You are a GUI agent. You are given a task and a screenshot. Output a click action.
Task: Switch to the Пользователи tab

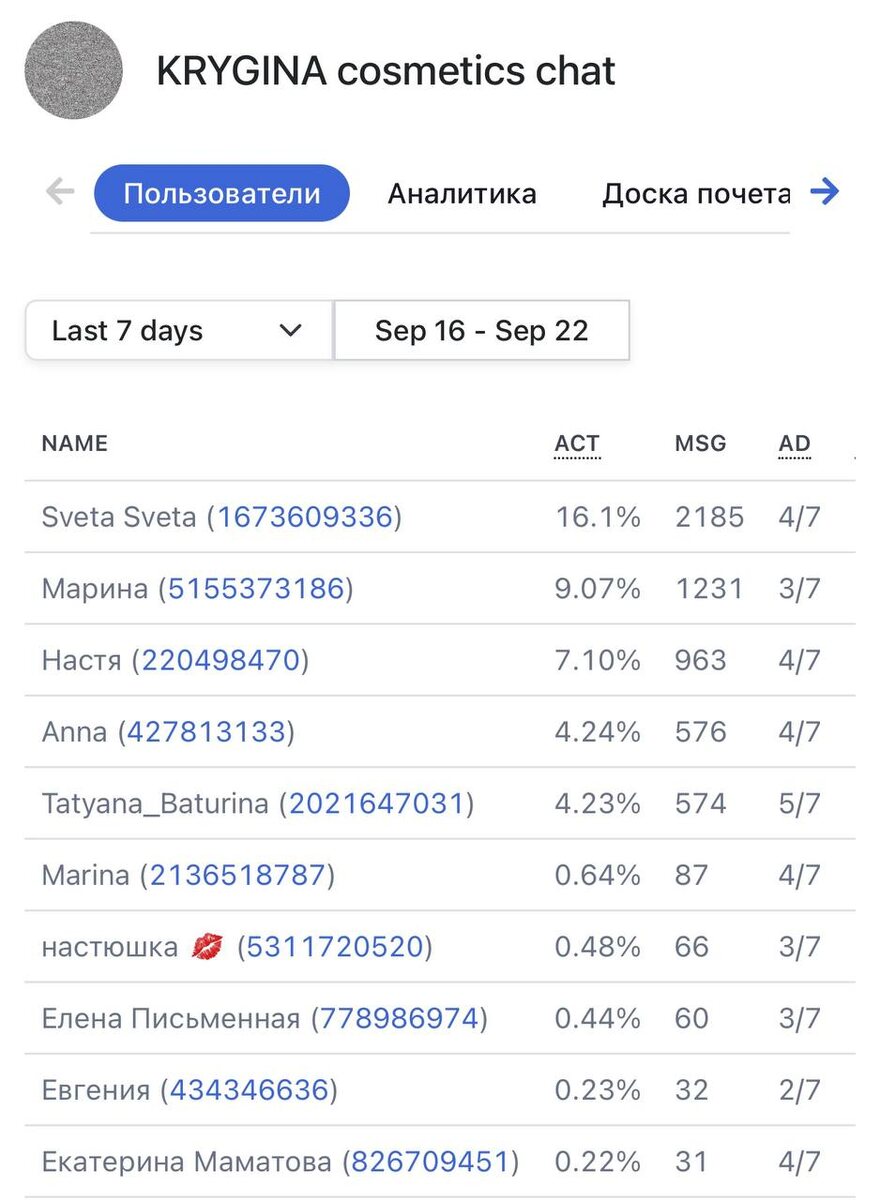tap(222, 193)
